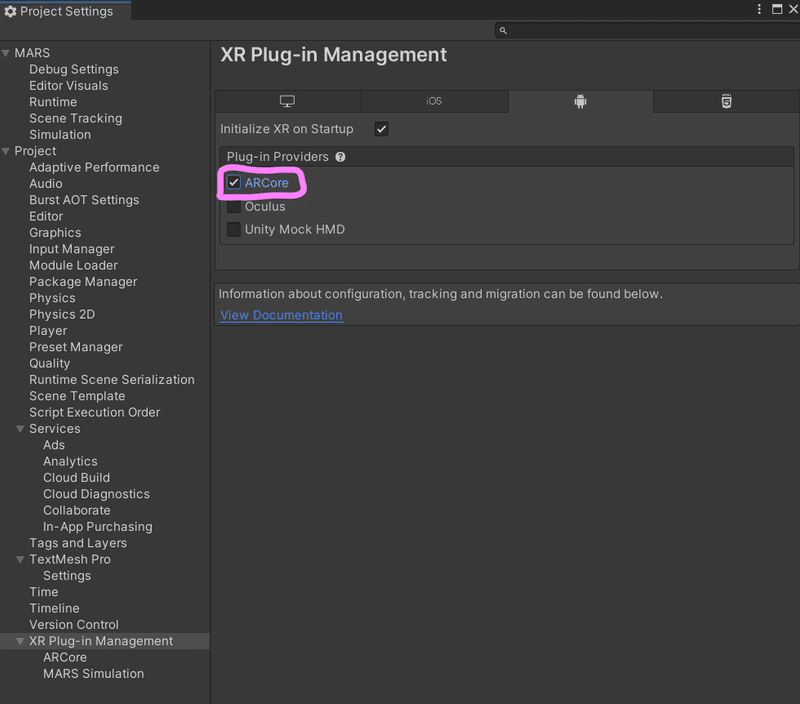Switch to the desktop platform tab

pyautogui.click(x=287, y=101)
